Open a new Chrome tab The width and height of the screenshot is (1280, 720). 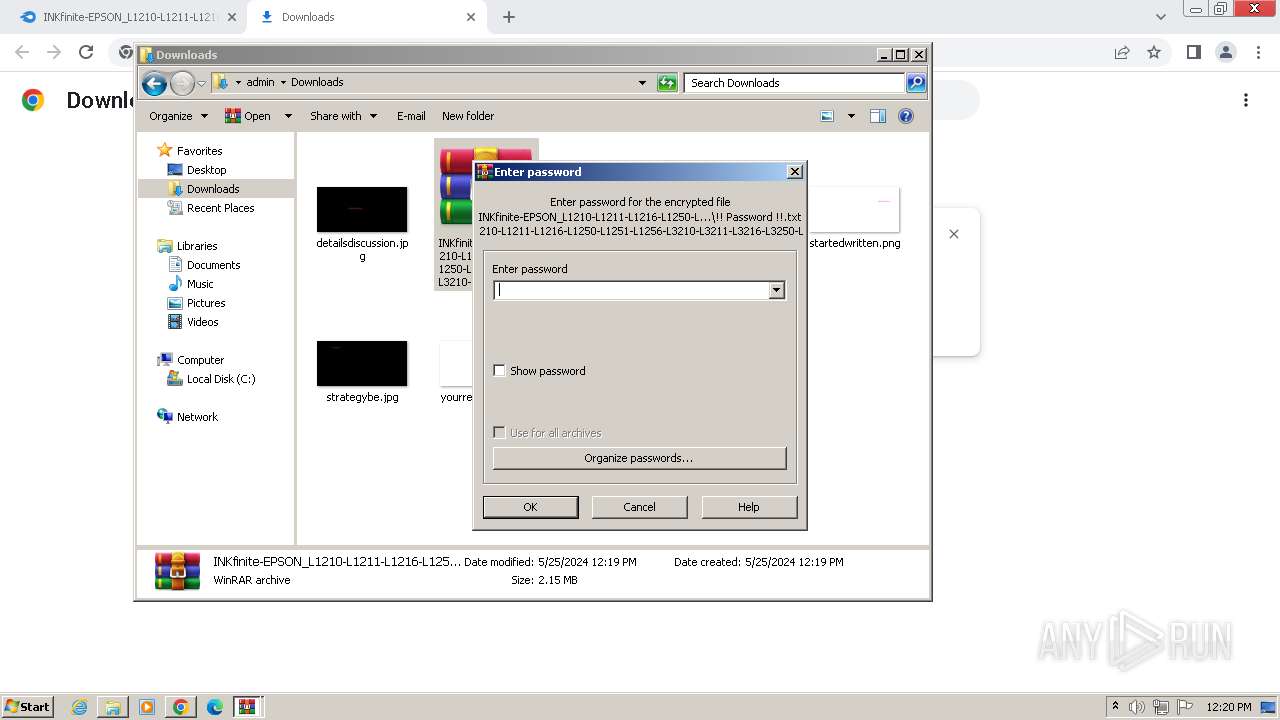point(508,17)
